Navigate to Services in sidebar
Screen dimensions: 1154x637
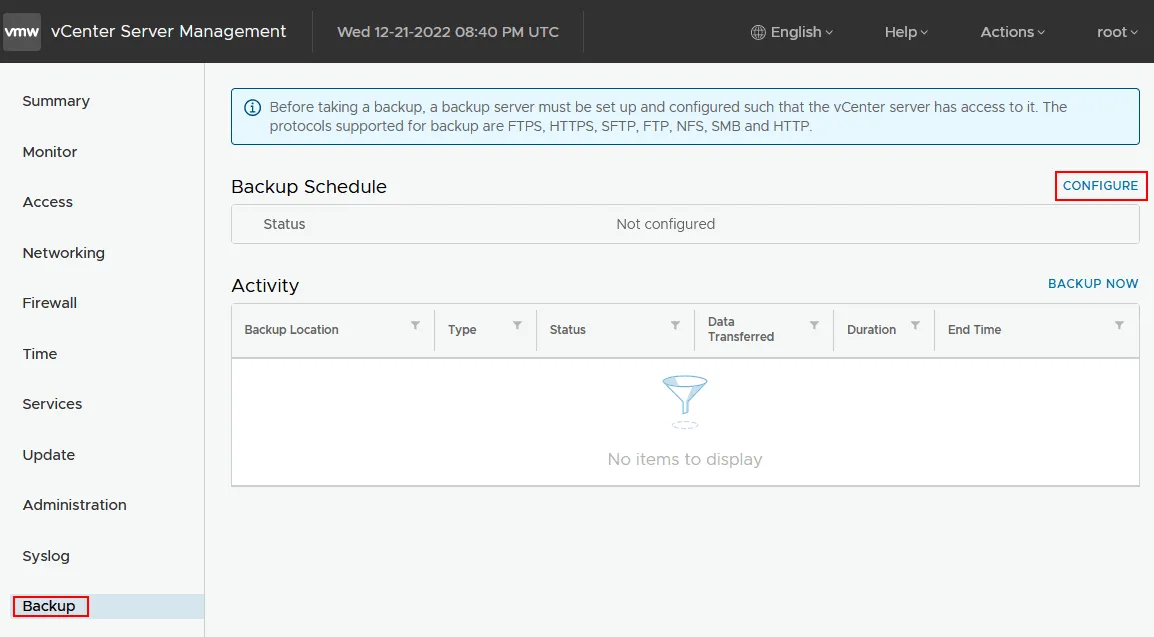pyautogui.click(x=52, y=404)
